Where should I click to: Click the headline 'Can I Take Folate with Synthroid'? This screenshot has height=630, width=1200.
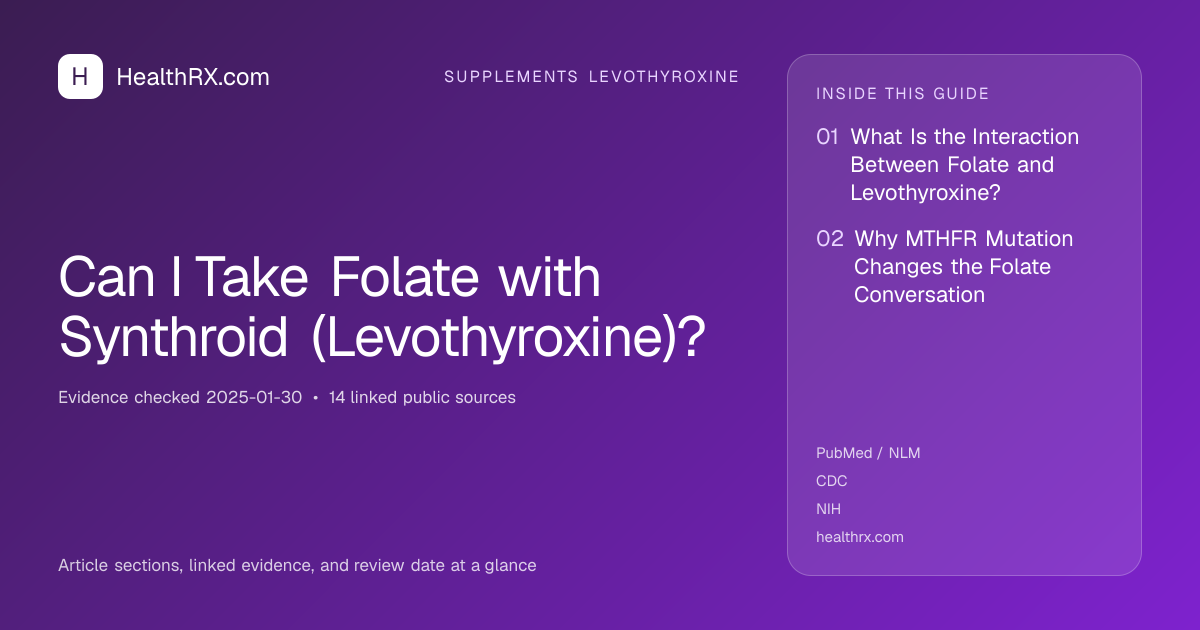[x=382, y=308]
